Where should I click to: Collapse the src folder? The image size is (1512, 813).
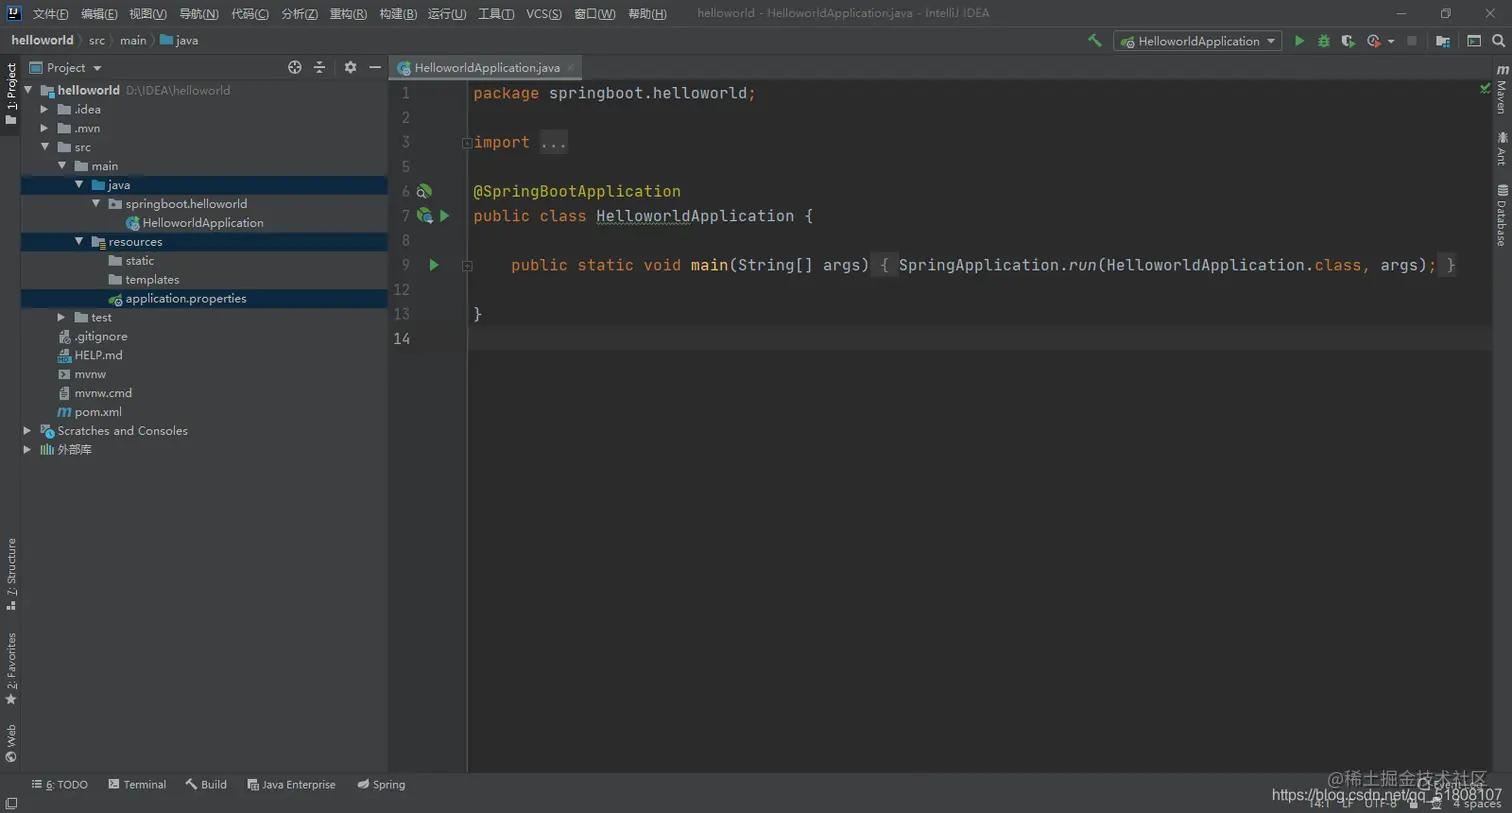pyautogui.click(x=45, y=147)
